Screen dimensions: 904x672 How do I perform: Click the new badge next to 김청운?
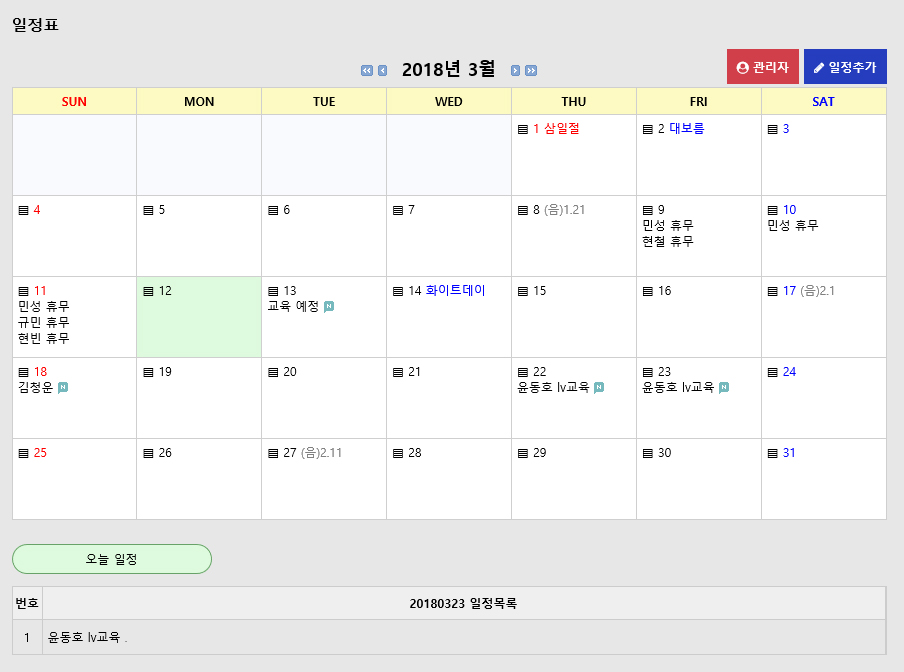63,388
